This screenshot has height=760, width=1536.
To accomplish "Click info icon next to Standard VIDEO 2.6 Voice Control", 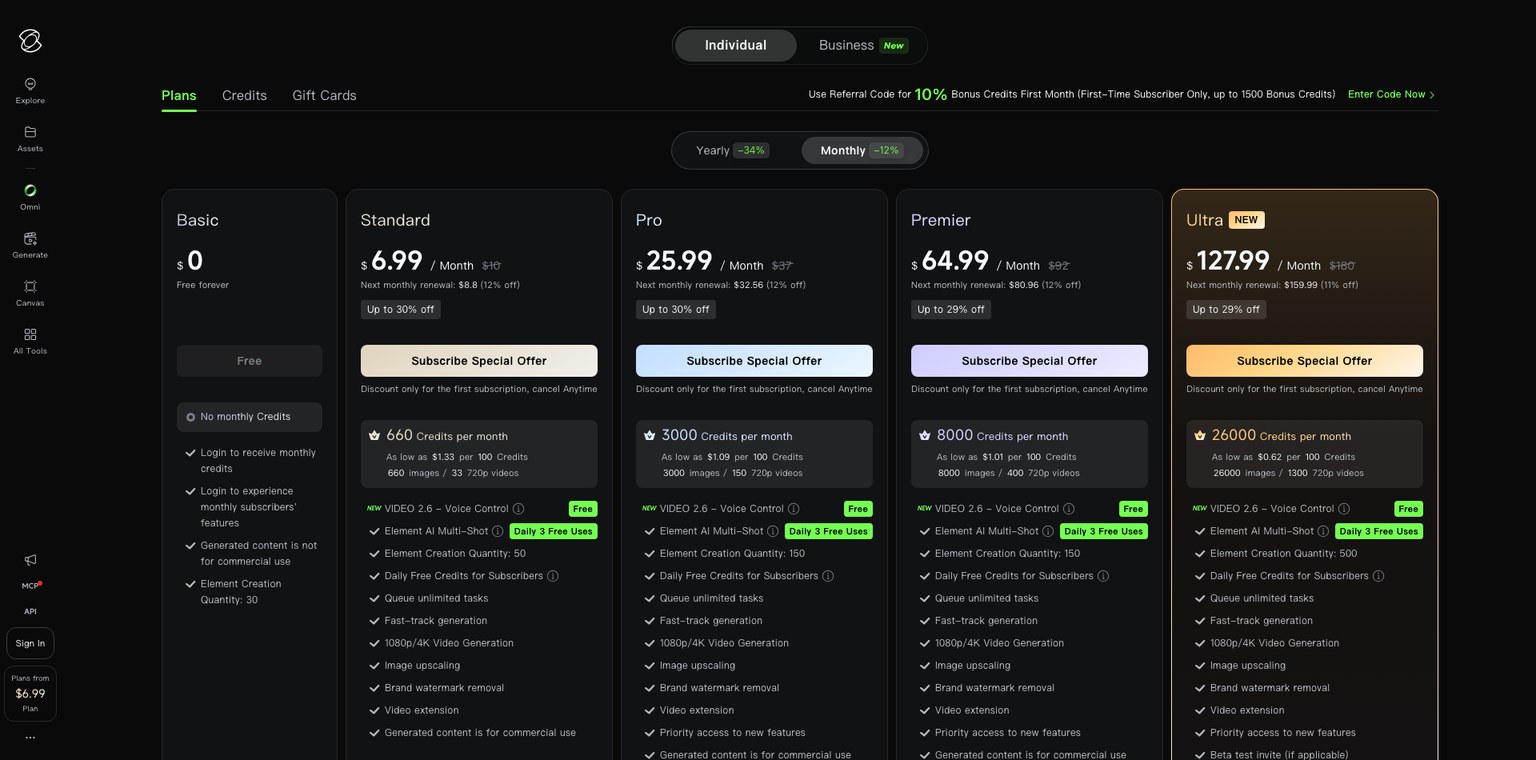I will point(518,509).
